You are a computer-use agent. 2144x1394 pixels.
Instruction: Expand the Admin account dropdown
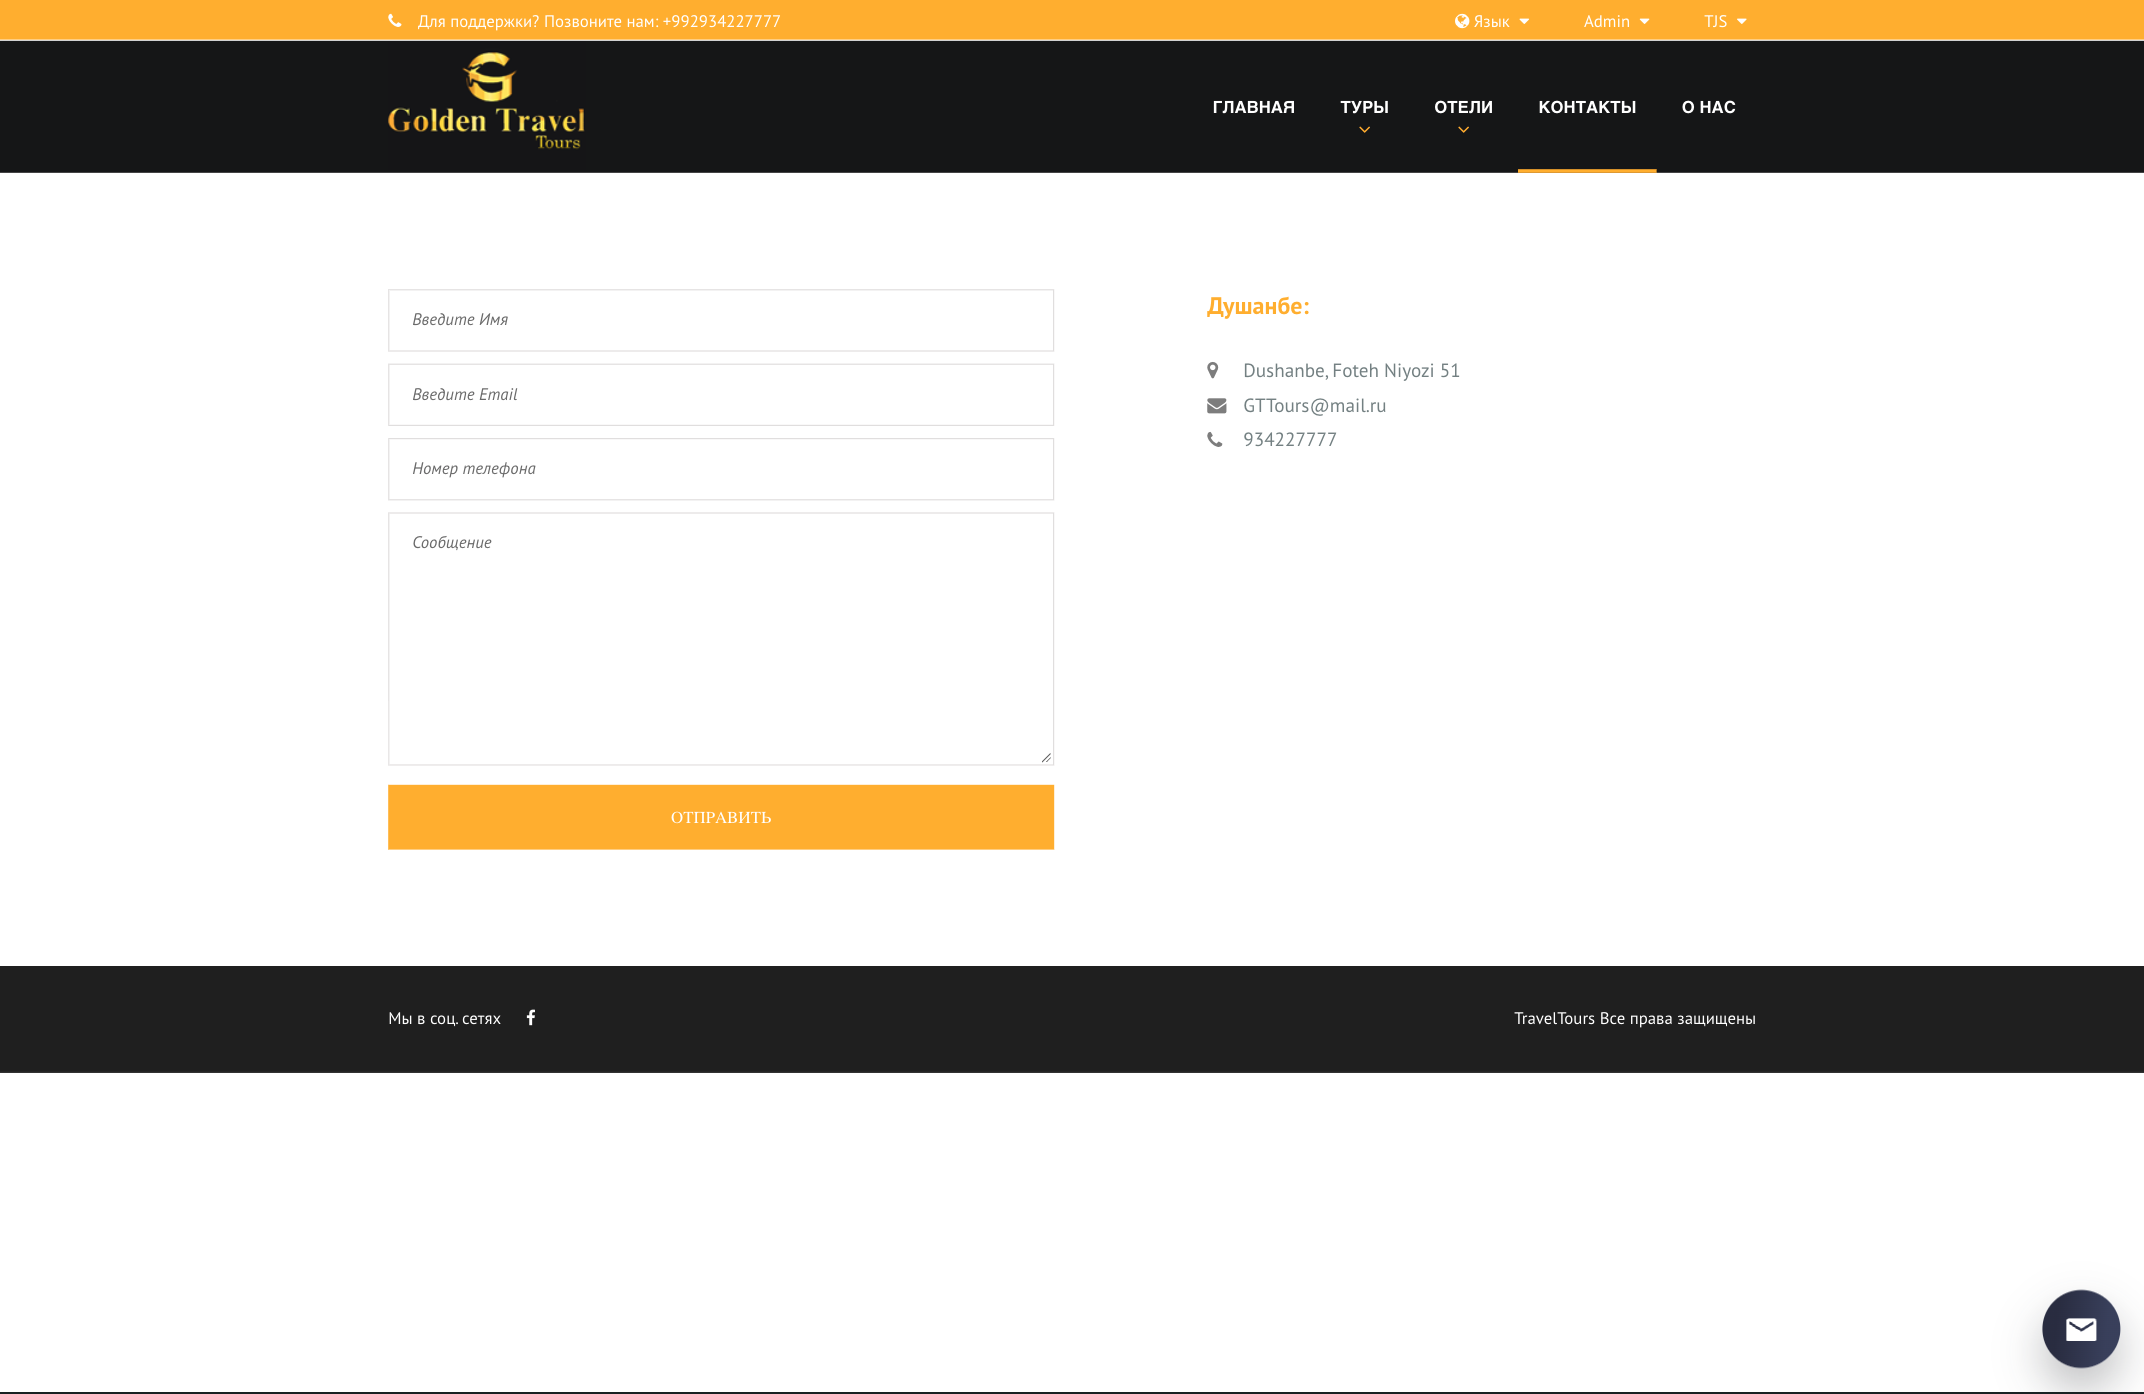click(1616, 21)
